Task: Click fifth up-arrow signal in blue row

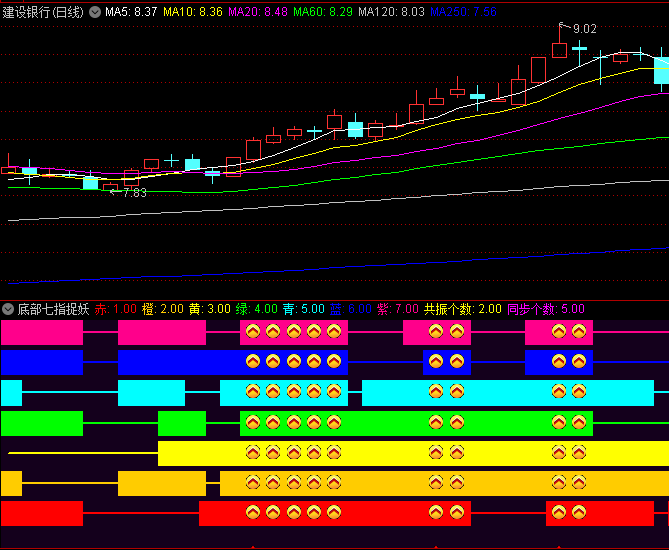Action: tap(334, 361)
